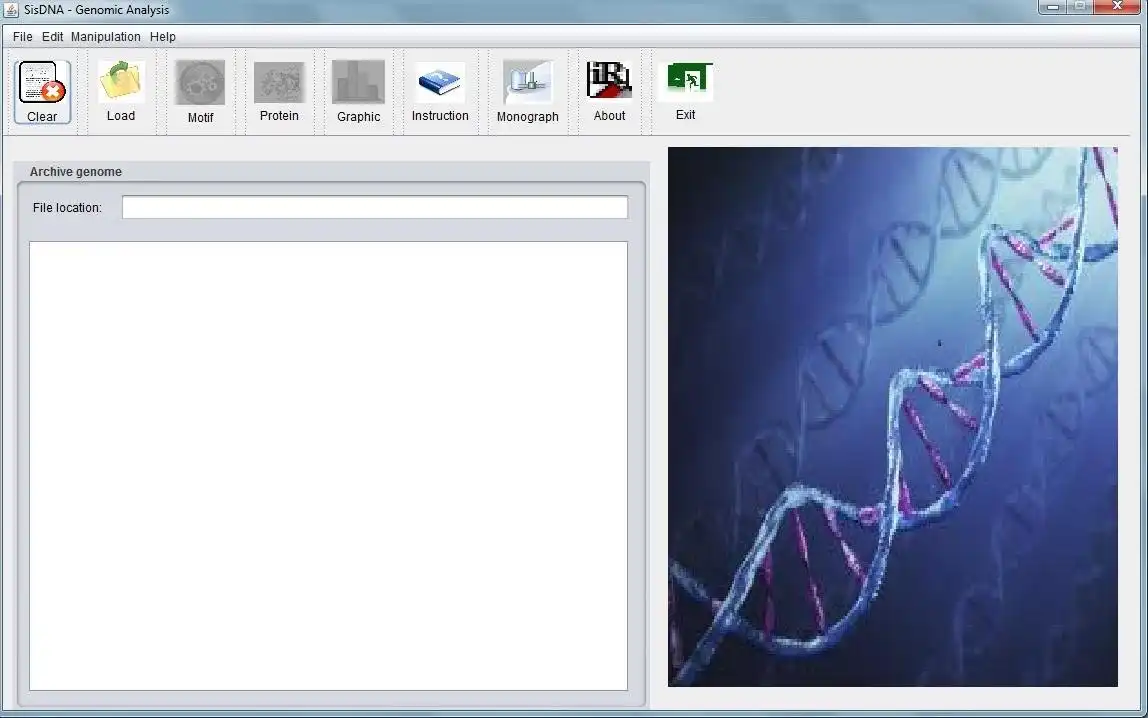Open the Manipulation menu
The width and height of the screenshot is (1148, 718).
pyautogui.click(x=105, y=36)
